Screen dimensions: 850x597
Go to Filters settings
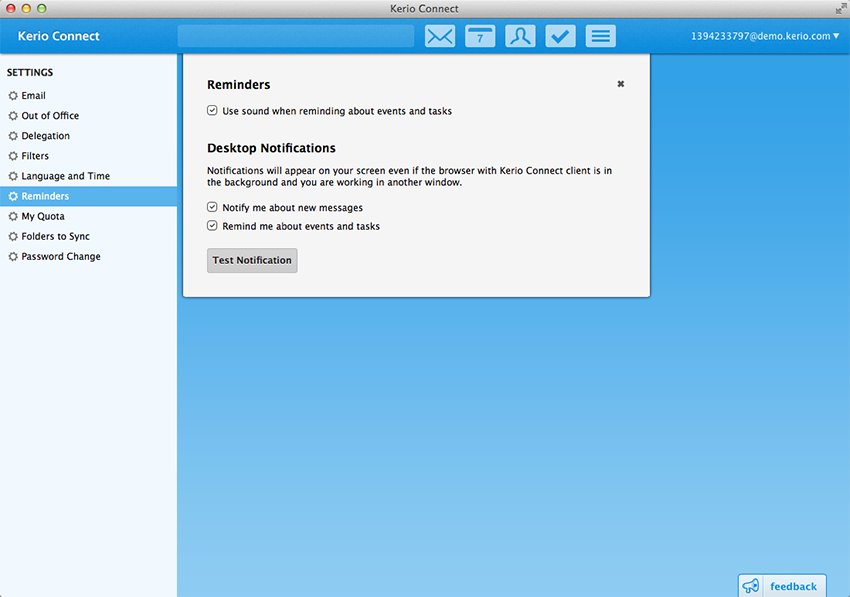point(35,156)
